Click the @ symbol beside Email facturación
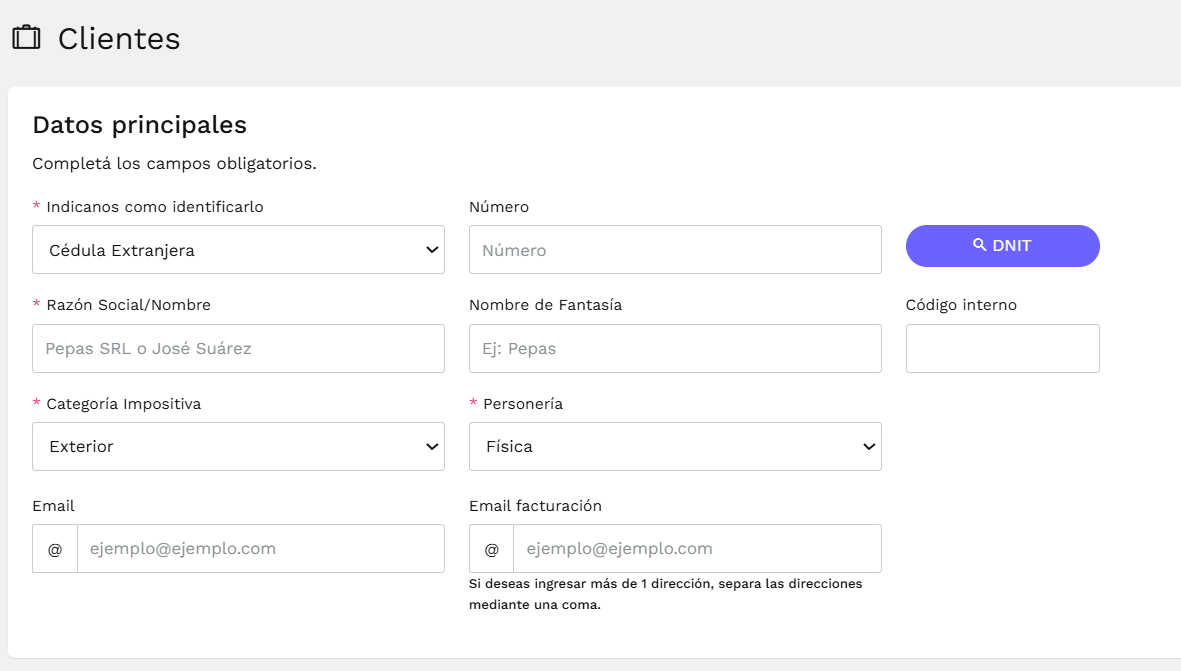This screenshot has width=1181, height=671. [x=491, y=549]
